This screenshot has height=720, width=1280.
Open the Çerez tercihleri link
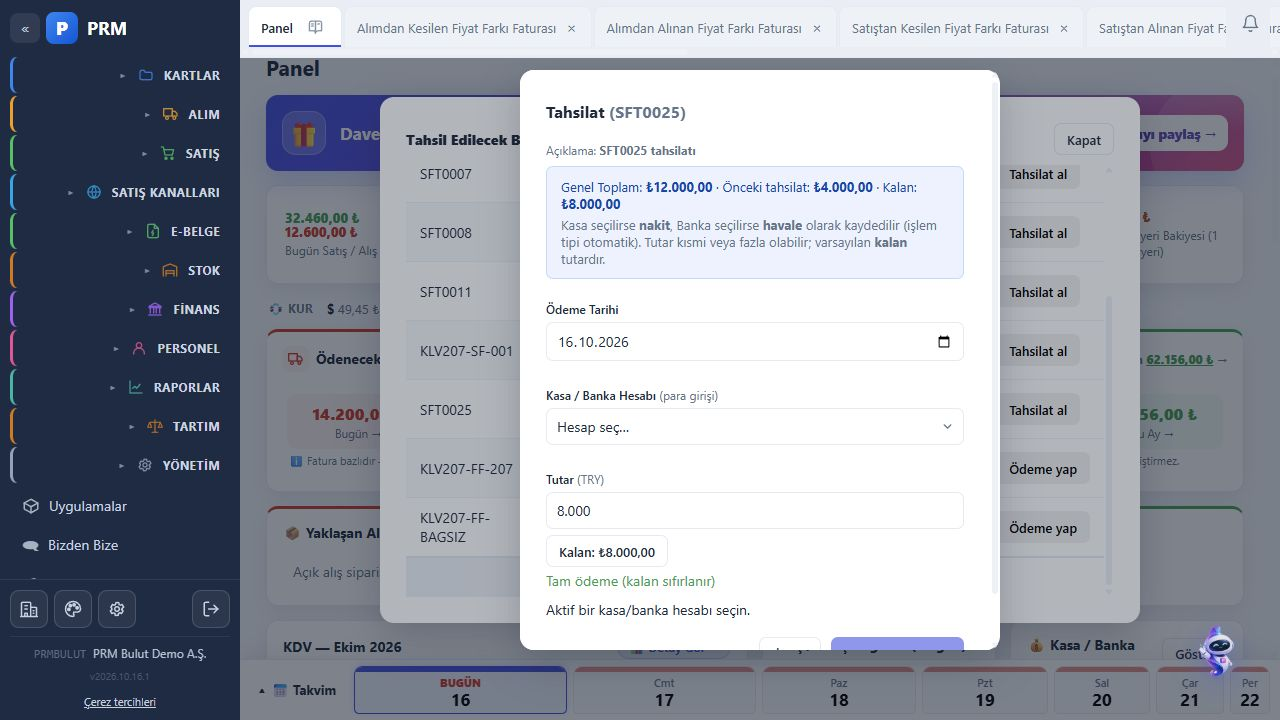pos(120,702)
